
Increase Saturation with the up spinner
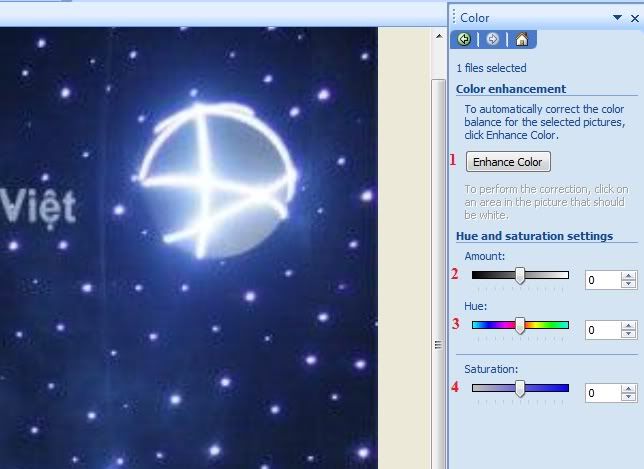click(628, 389)
